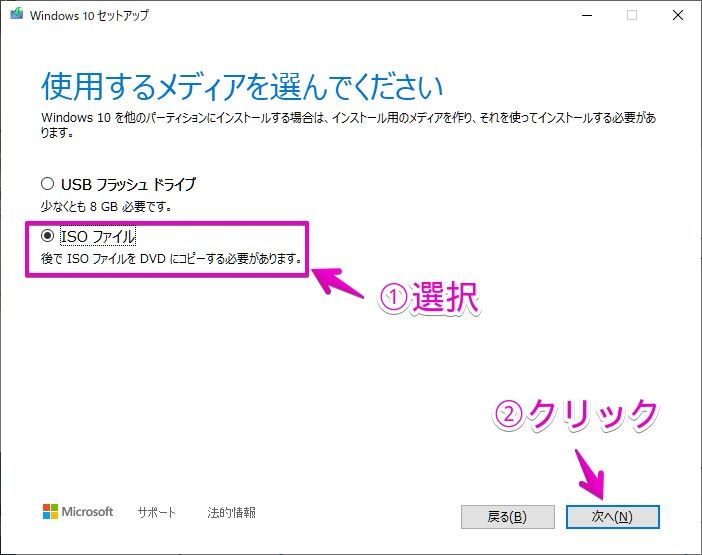This screenshot has height=555, width=702.
Task: Minimize the Windows 10 セットアップ window
Action: click(x=587, y=15)
